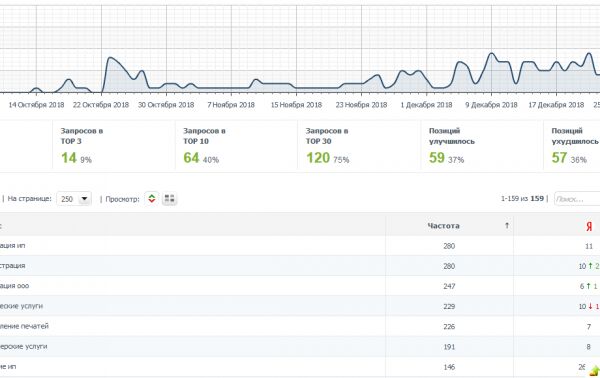Switch to the up/down arrows view mode
Viewport: 600px width, 378px height.
pos(152,199)
